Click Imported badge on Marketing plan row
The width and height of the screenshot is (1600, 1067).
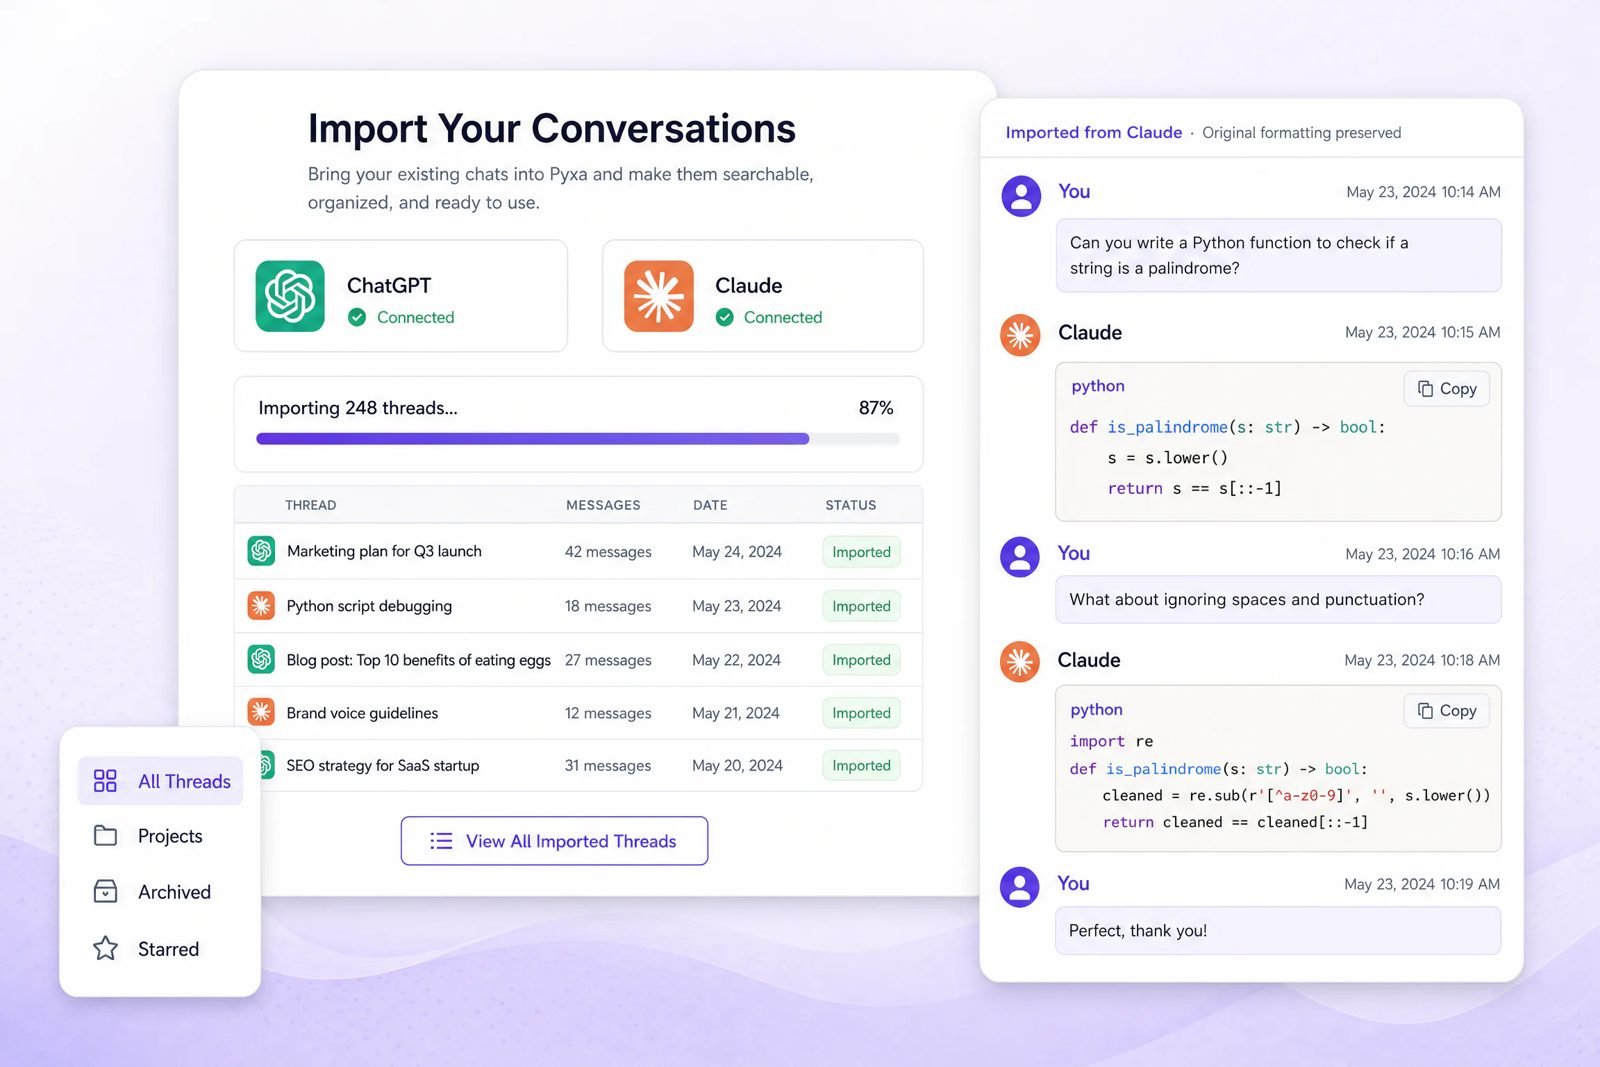tap(861, 552)
